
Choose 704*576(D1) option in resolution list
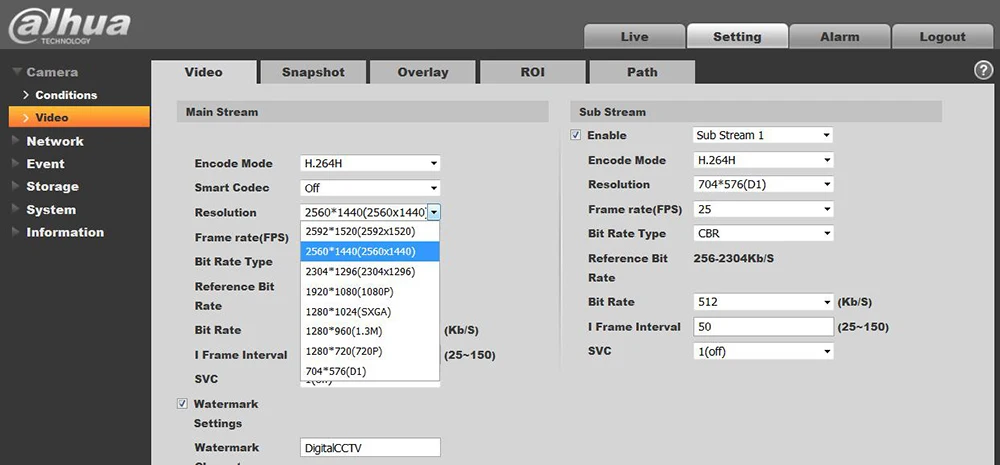tap(370, 371)
